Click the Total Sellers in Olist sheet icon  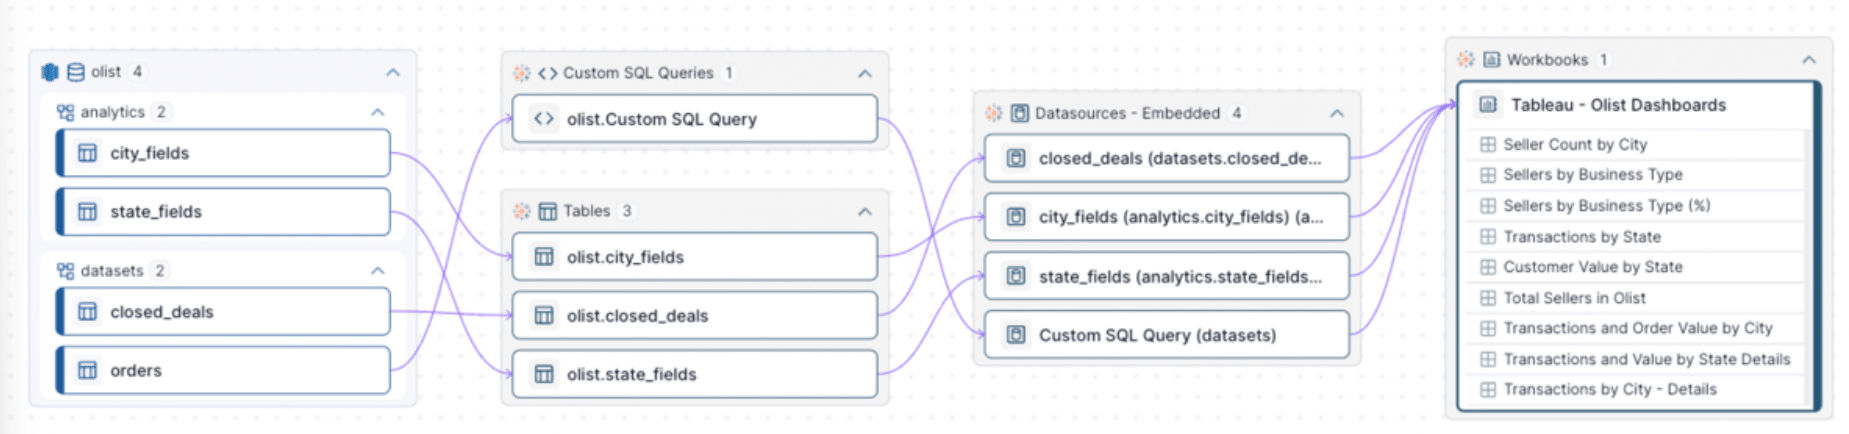1488,298
